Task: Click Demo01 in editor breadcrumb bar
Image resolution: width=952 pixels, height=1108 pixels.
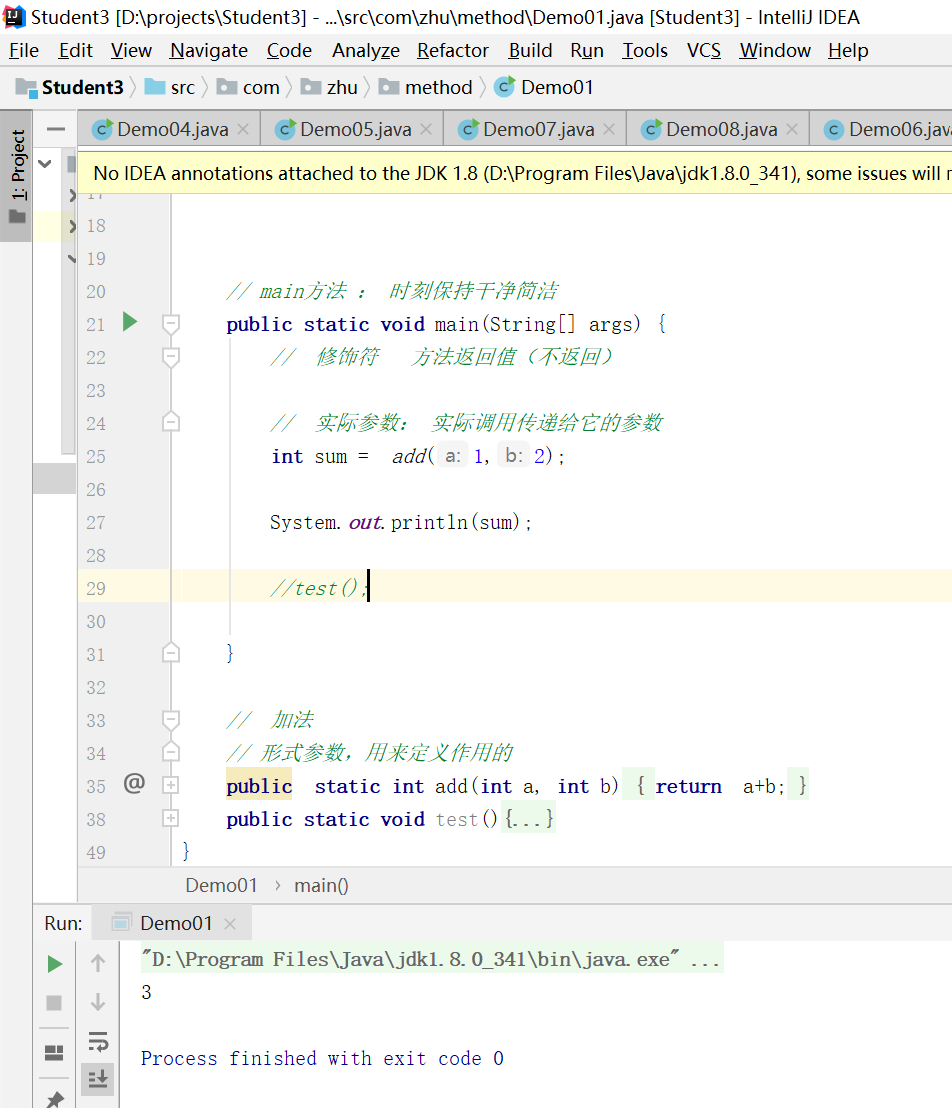Action: [221, 885]
